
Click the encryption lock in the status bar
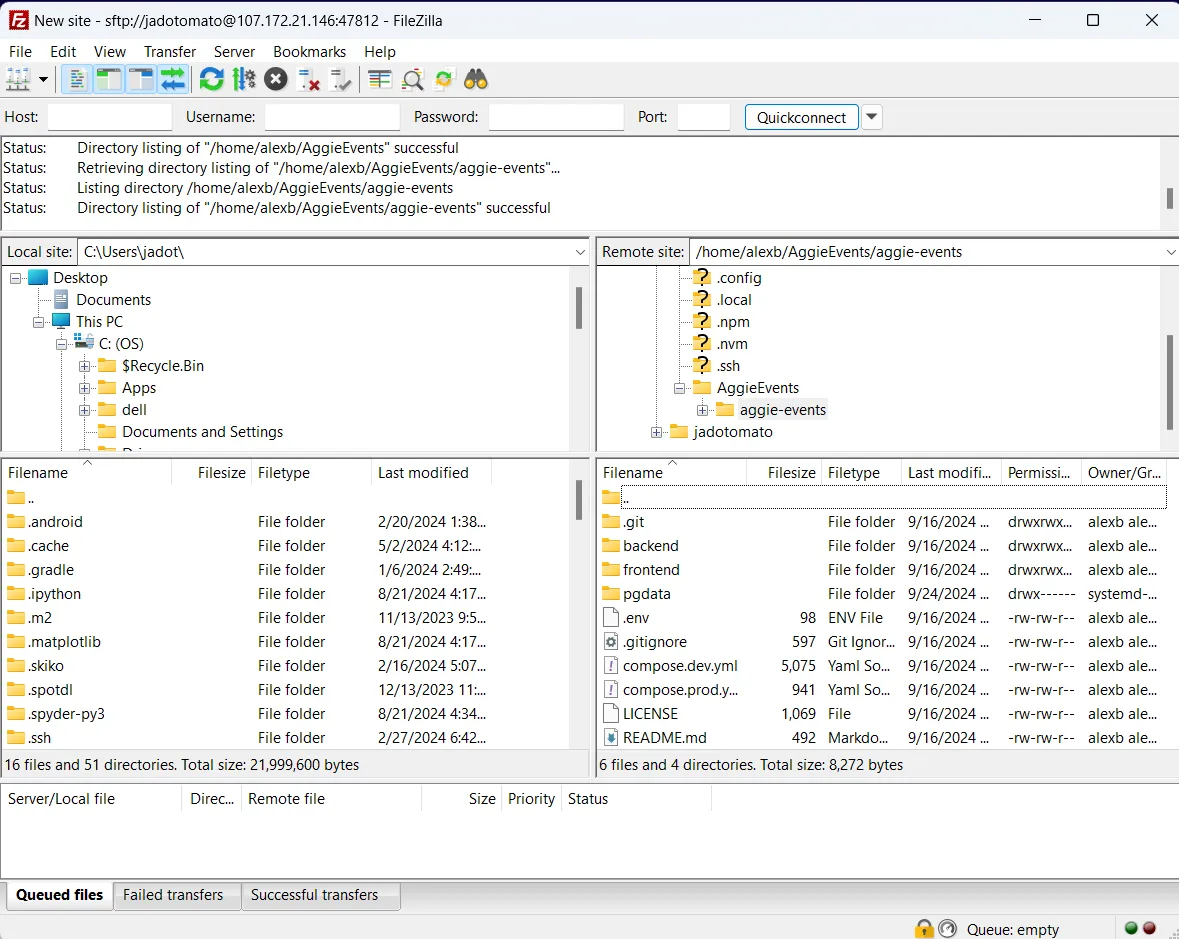point(924,928)
